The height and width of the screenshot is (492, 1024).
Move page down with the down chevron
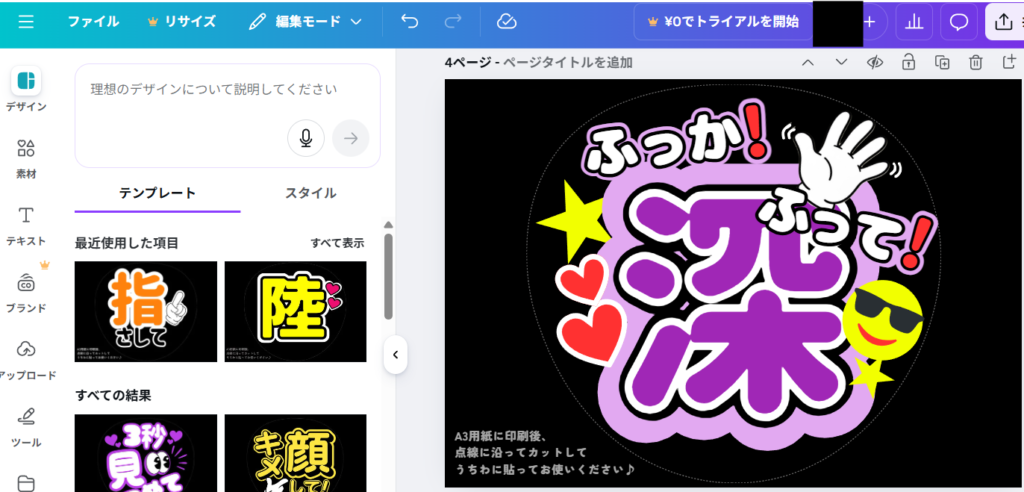point(841,62)
